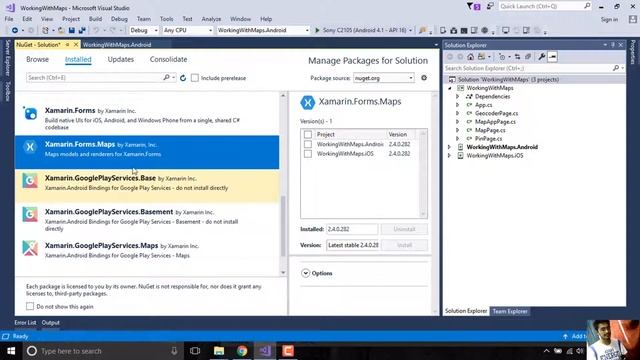This screenshot has height=360, width=640.
Task: Click the feedback icon beside Quick Launch
Action: pos(490,6)
